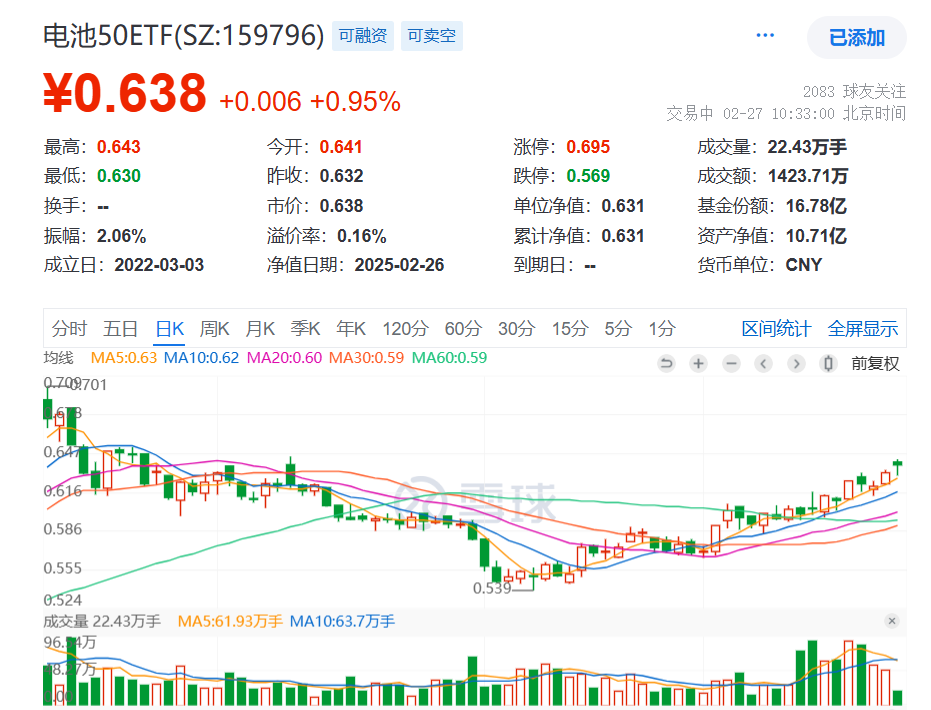The height and width of the screenshot is (710, 931).
Task: Close the volume indicator panel
Action: click(x=892, y=621)
